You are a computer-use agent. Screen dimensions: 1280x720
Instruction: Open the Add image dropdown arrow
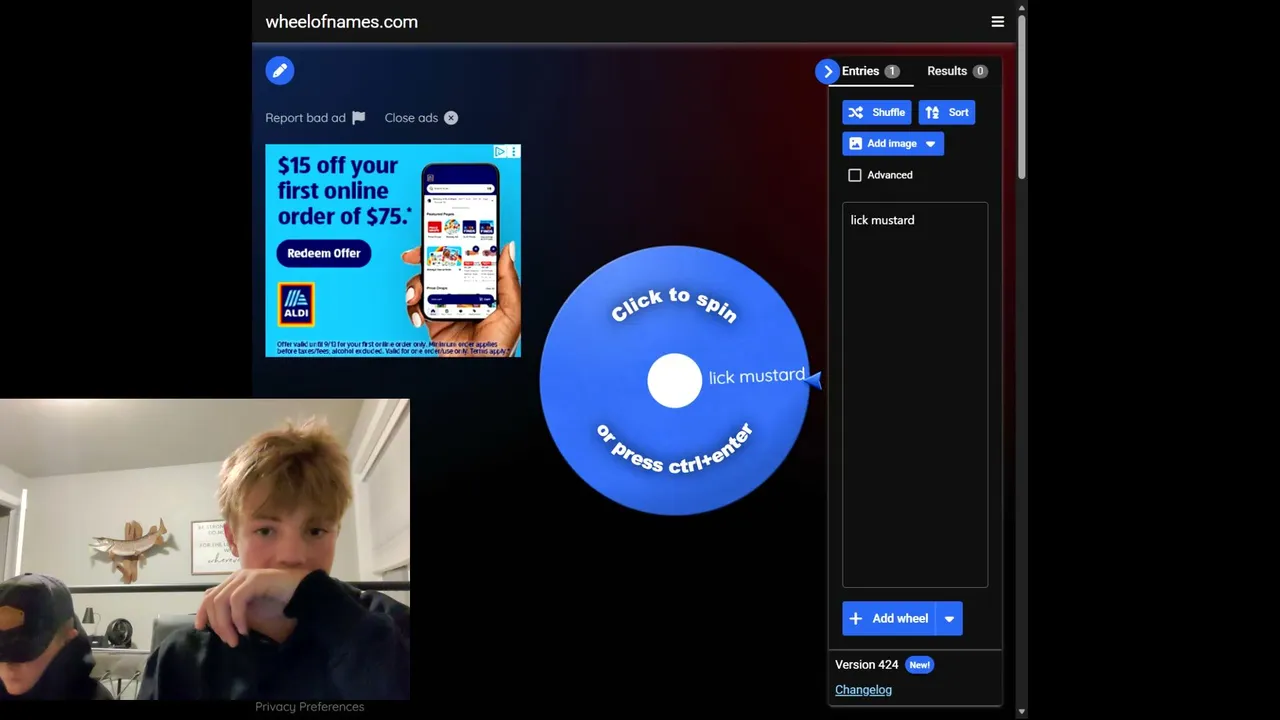[931, 144]
